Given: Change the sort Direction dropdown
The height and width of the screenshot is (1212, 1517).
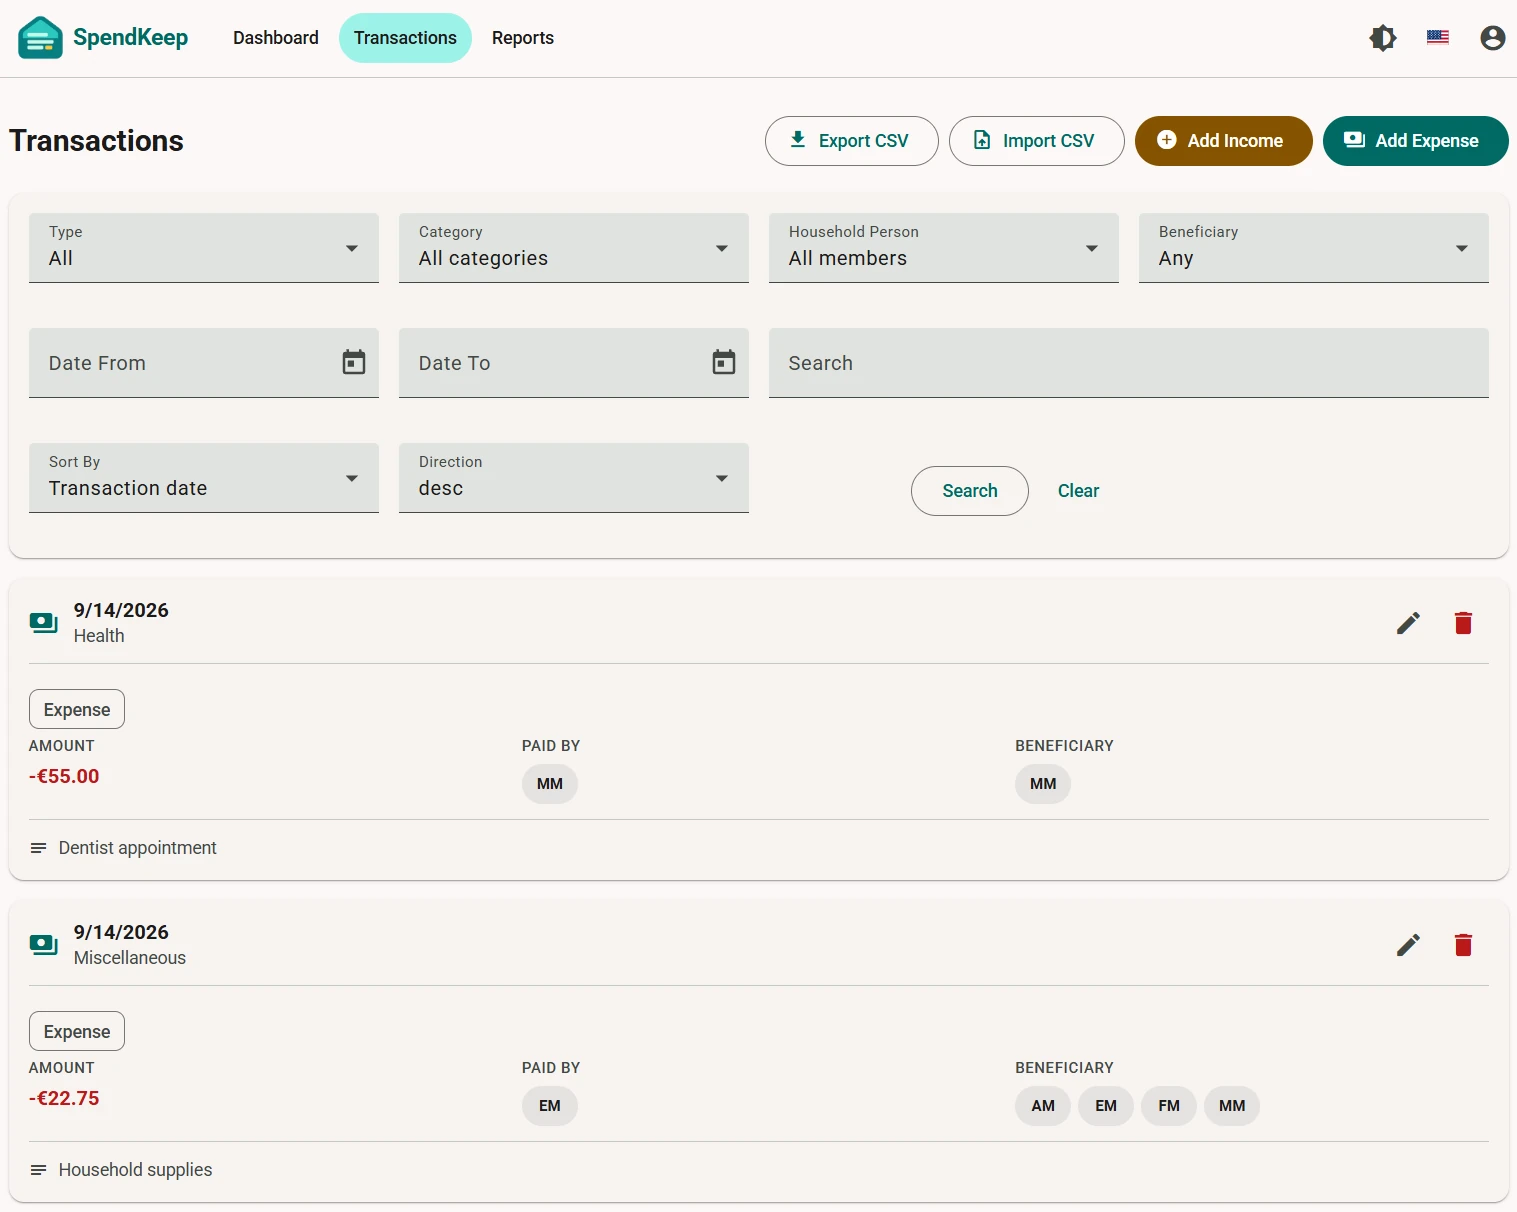Looking at the screenshot, I should [574, 478].
